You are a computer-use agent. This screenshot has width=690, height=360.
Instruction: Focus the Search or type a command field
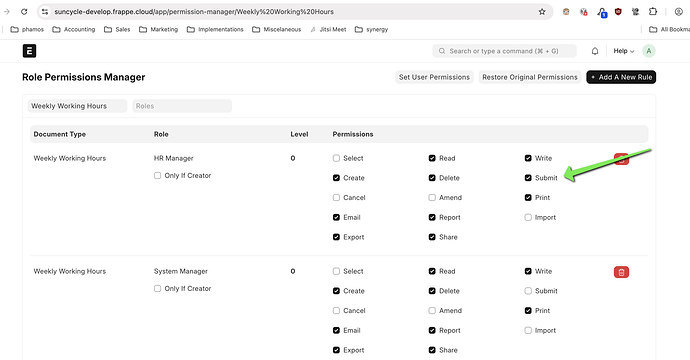tap(504, 51)
